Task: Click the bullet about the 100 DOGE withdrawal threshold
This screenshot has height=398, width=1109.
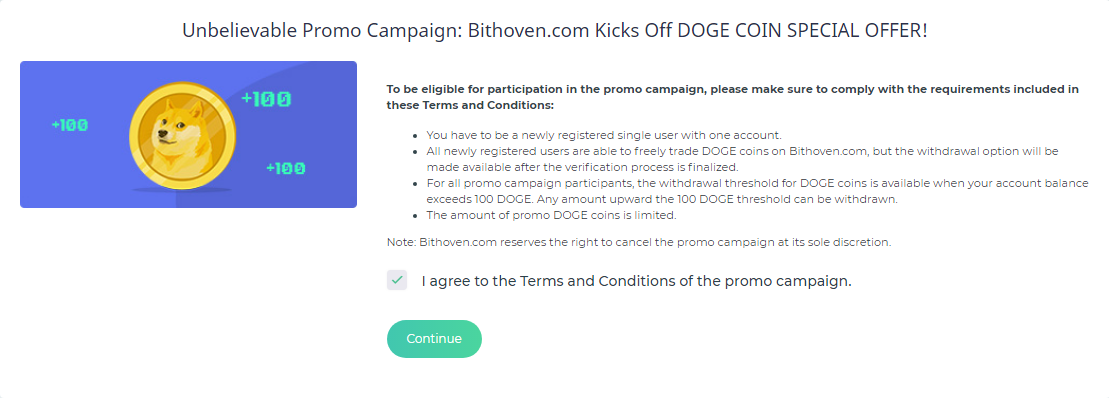Action: [x=757, y=191]
